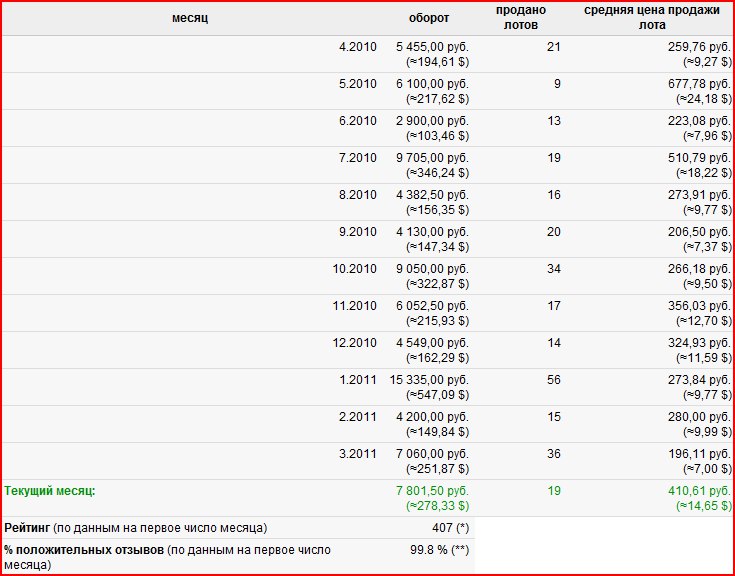Click average price 196,11 руб.
The width and height of the screenshot is (735, 576).
(x=699, y=454)
